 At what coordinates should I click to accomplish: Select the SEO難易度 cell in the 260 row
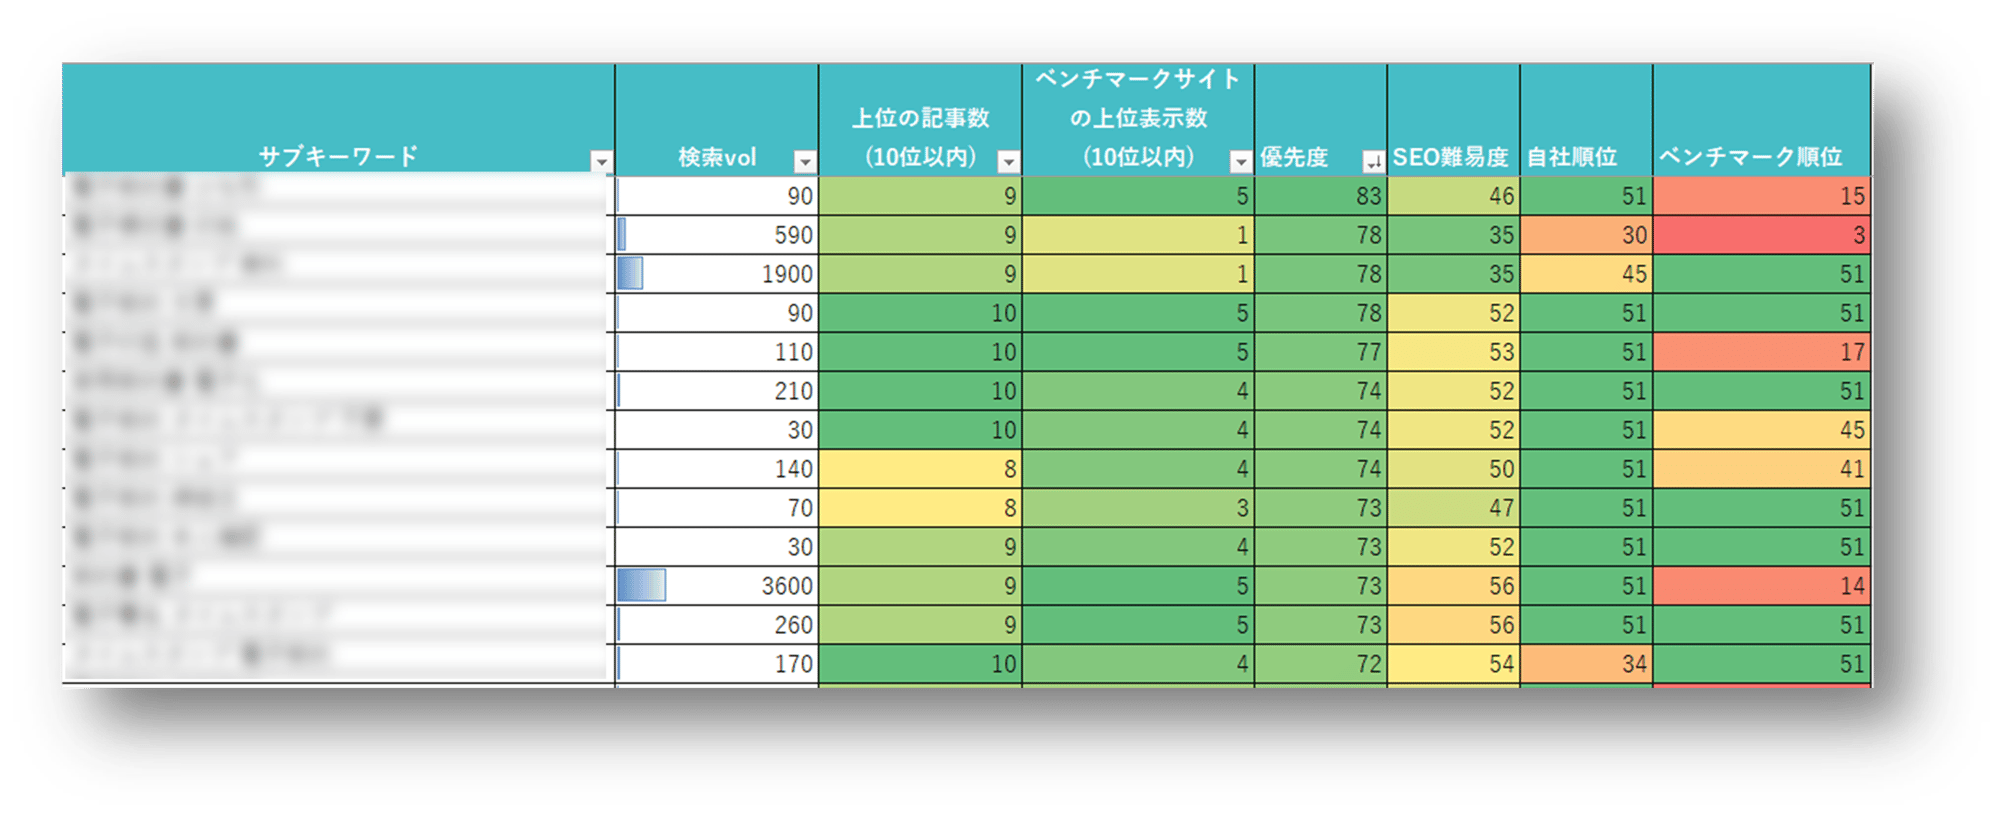point(1454,625)
